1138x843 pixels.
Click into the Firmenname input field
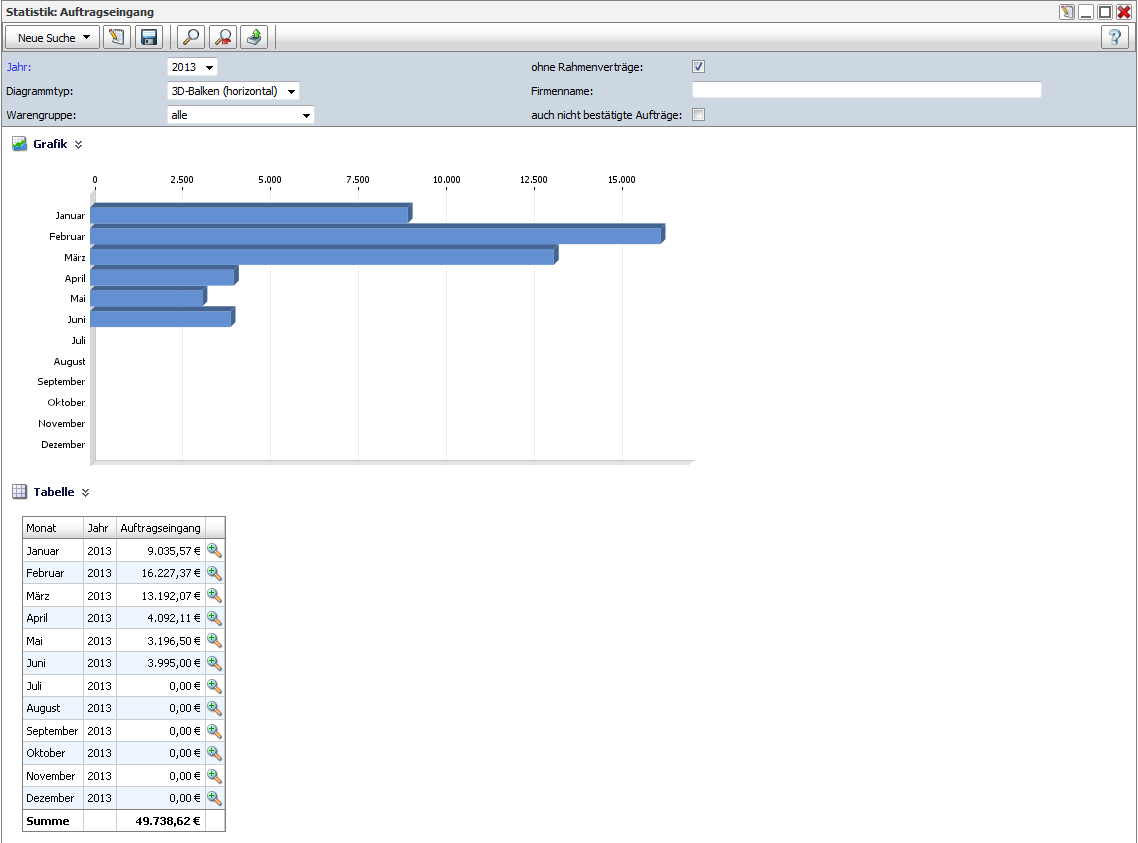click(x=866, y=90)
